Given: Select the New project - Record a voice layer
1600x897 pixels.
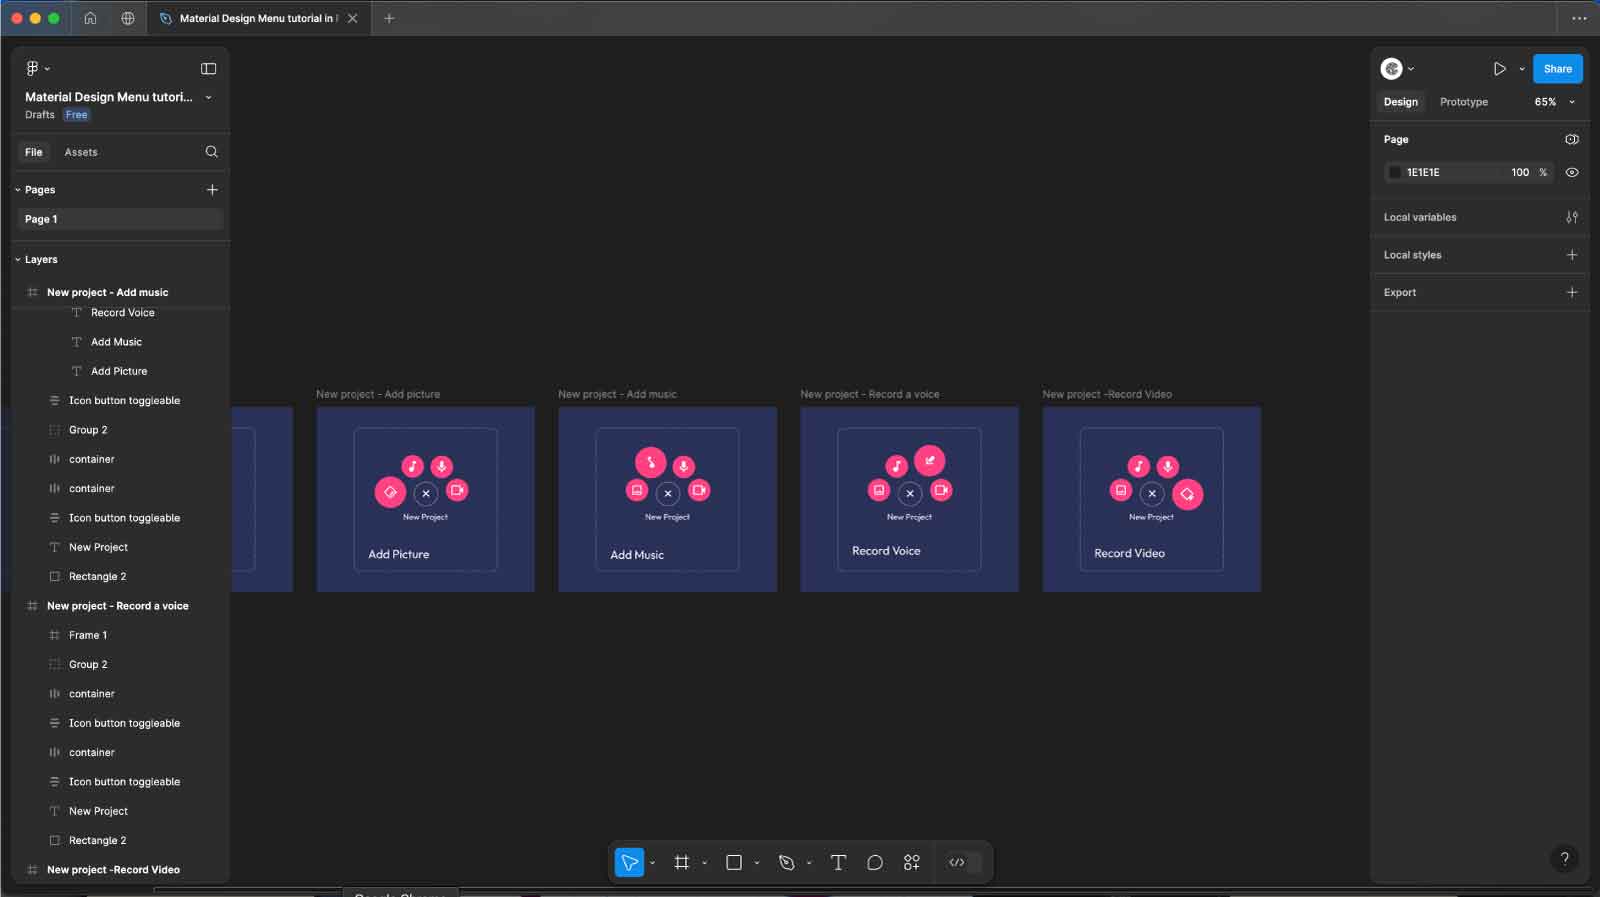Looking at the screenshot, I should tap(117, 606).
